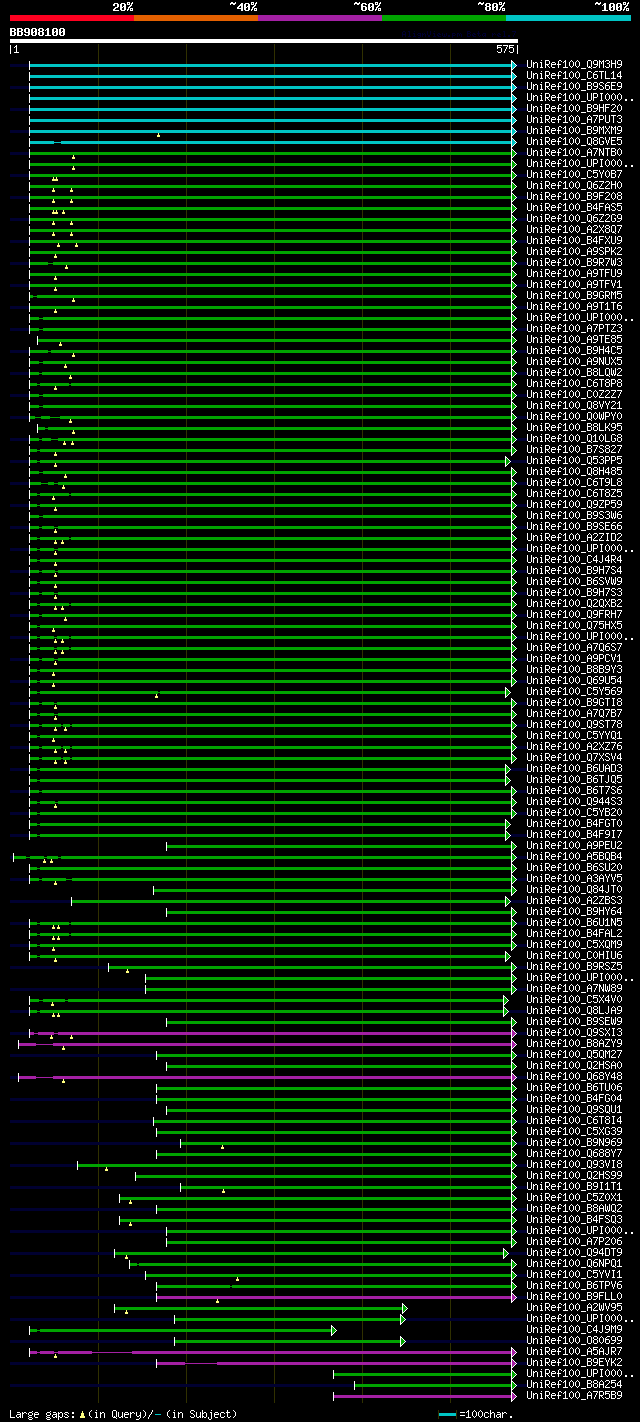Select the UniRef100_B9RSZ5 label

pos(575,967)
